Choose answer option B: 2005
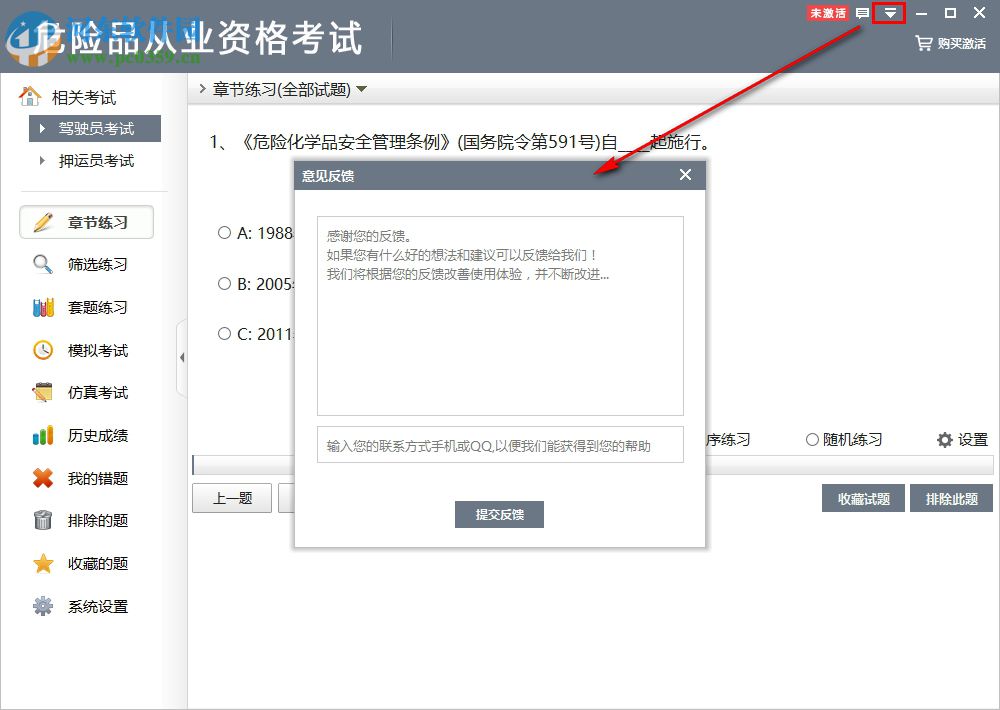Screen dimensions: 1000x710 pyautogui.click(x=224, y=283)
